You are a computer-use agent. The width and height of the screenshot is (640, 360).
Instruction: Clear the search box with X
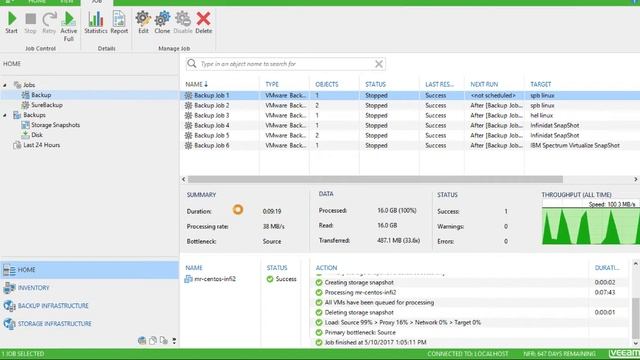click(x=379, y=64)
